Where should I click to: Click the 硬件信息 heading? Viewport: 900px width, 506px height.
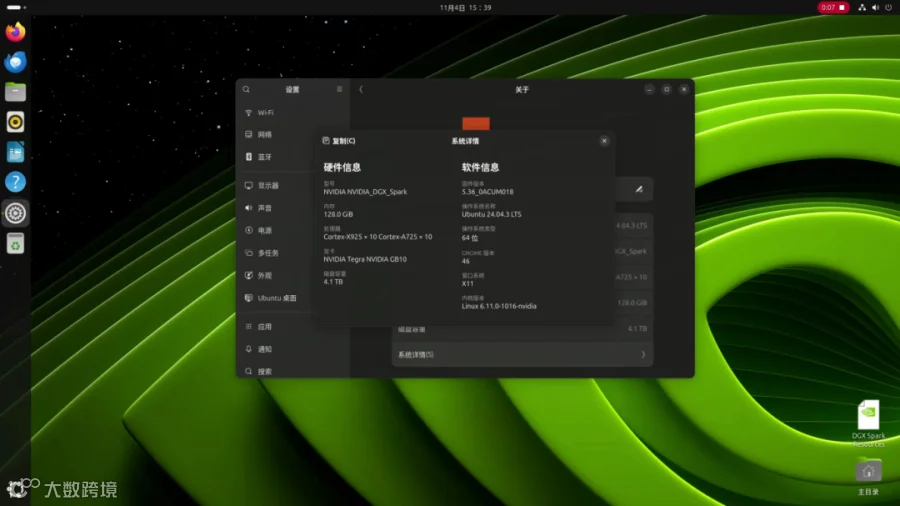[342, 168]
